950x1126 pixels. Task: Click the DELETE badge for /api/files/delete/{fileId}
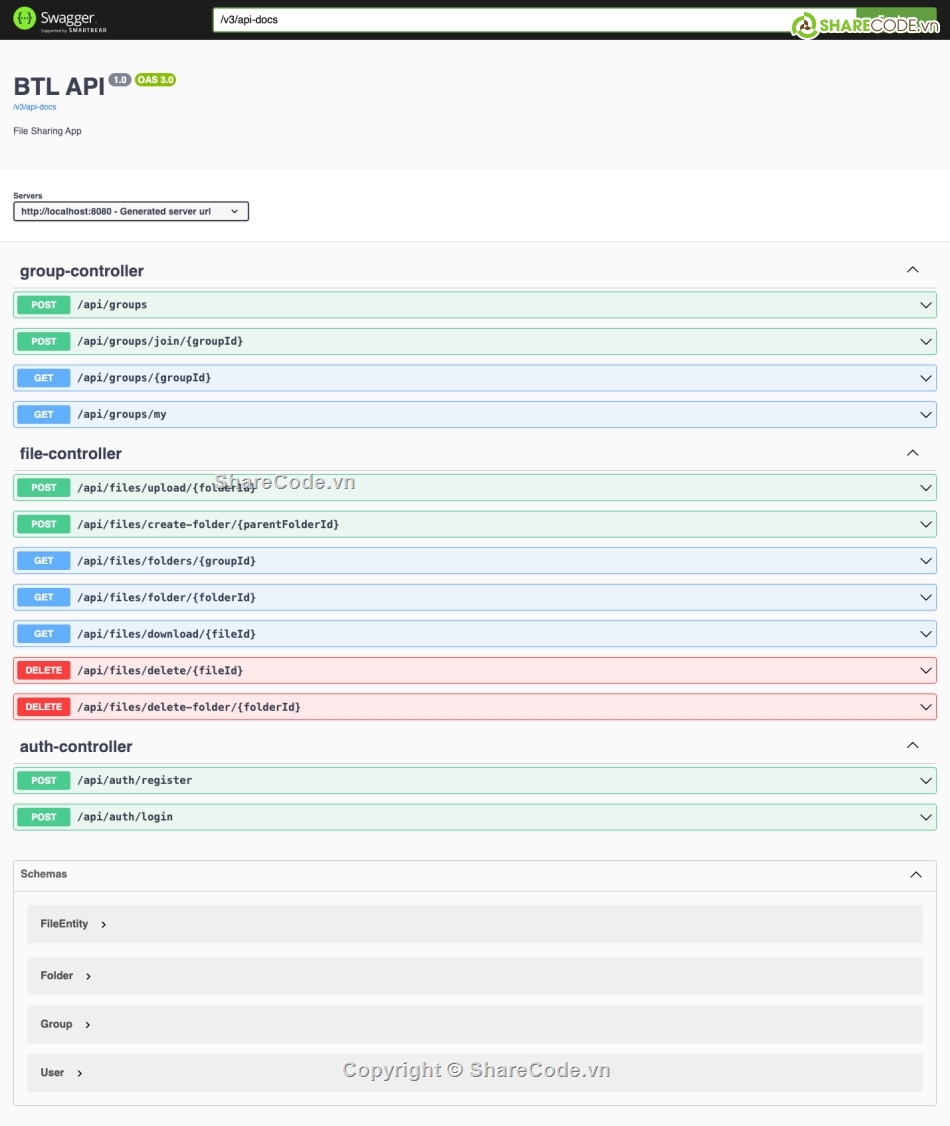tap(44, 670)
